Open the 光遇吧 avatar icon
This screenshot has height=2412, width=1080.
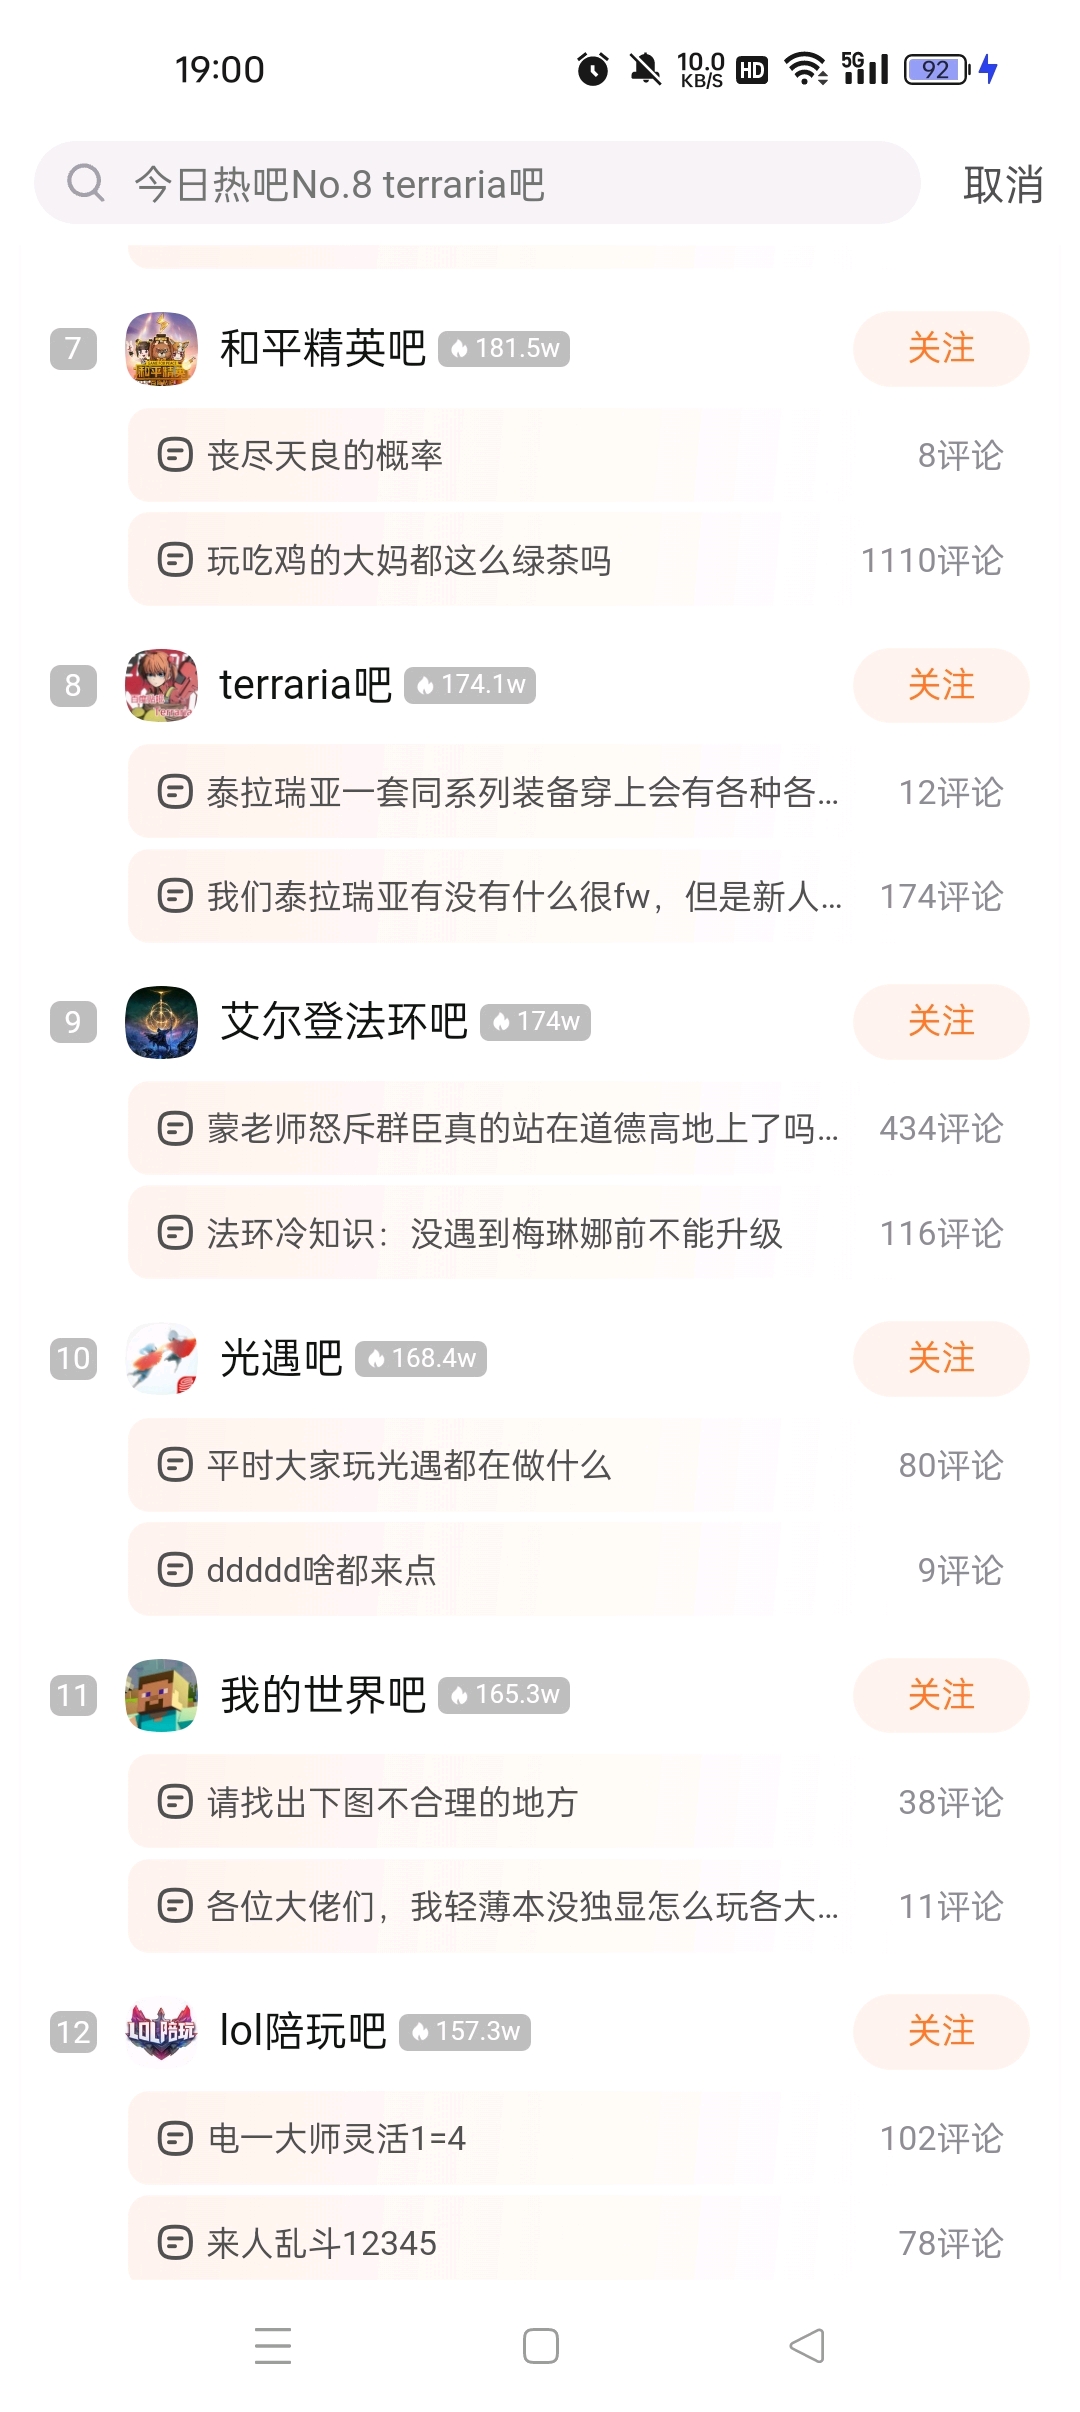(161, 1358)
